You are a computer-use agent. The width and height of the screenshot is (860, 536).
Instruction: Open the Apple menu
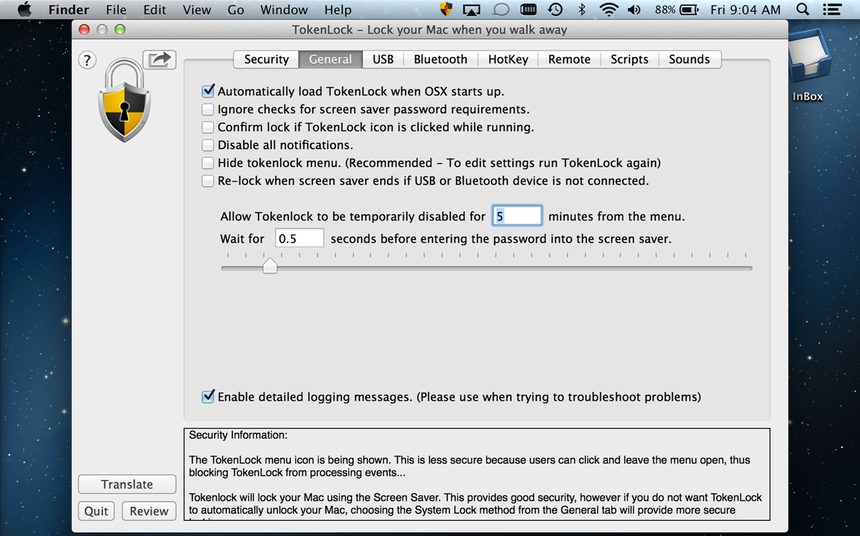pos(24,10)
